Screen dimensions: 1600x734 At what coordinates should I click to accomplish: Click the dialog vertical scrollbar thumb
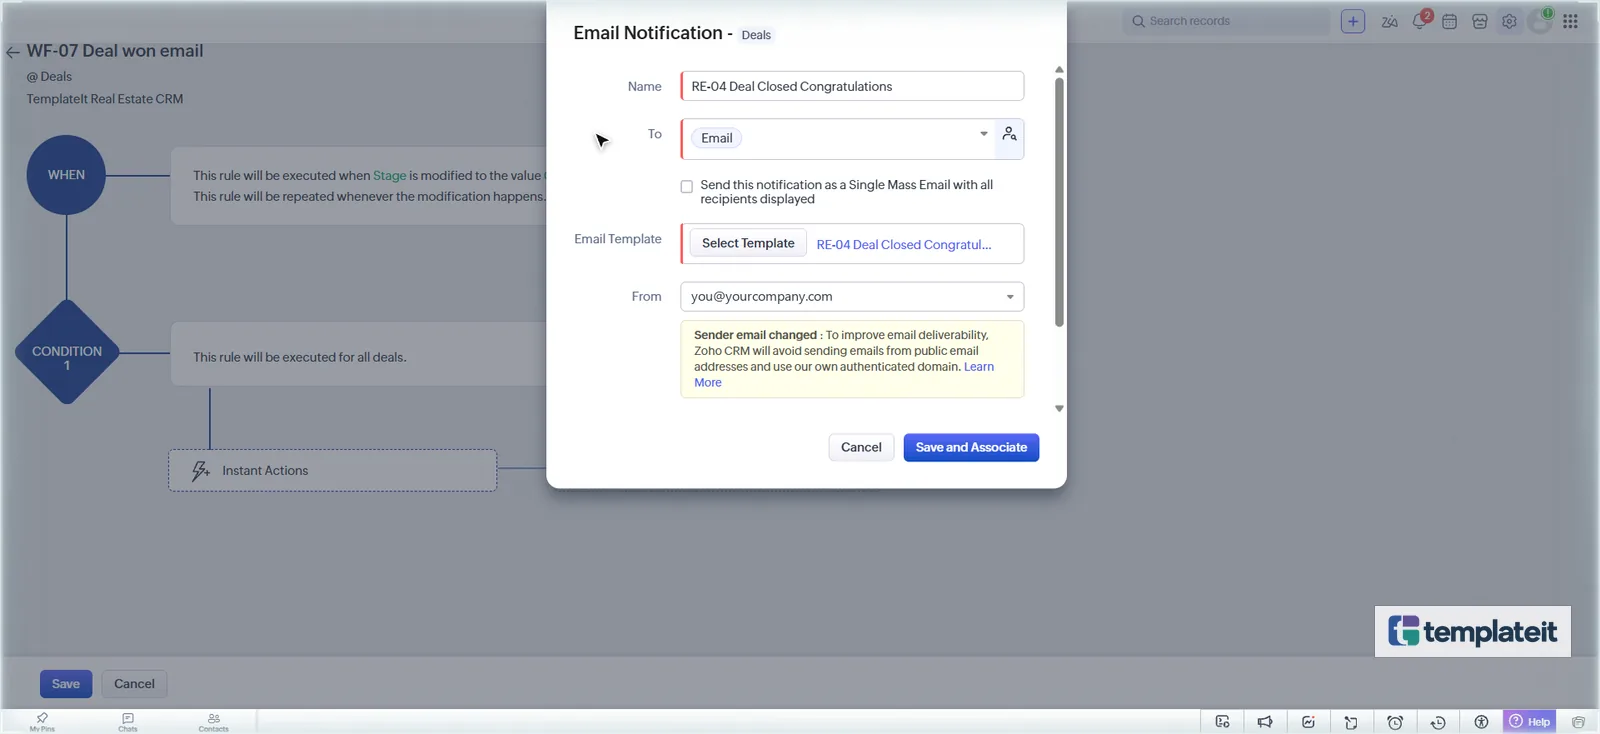point(1059,202)
